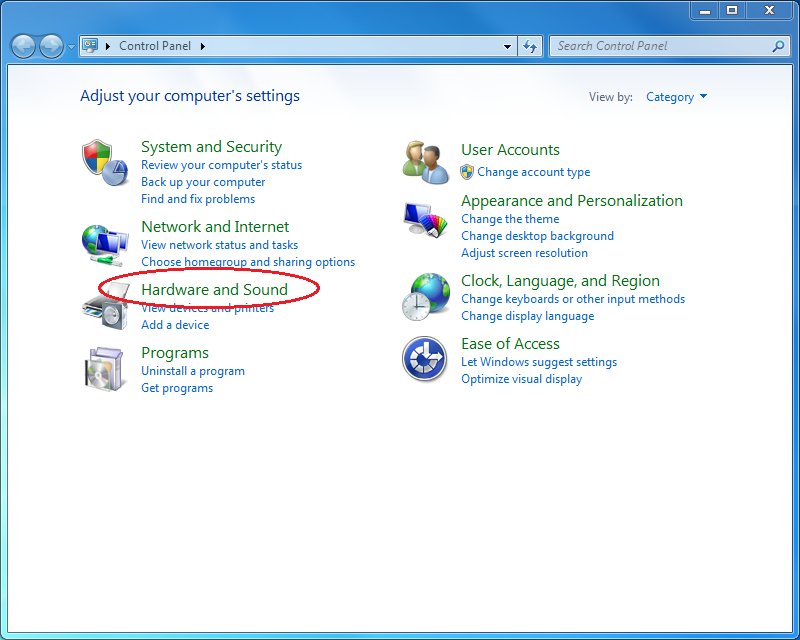Image resolution: width=800 pixels, height=640 pixels.
Task: Click the User Accounts people icon
Action: click(426, 162)
